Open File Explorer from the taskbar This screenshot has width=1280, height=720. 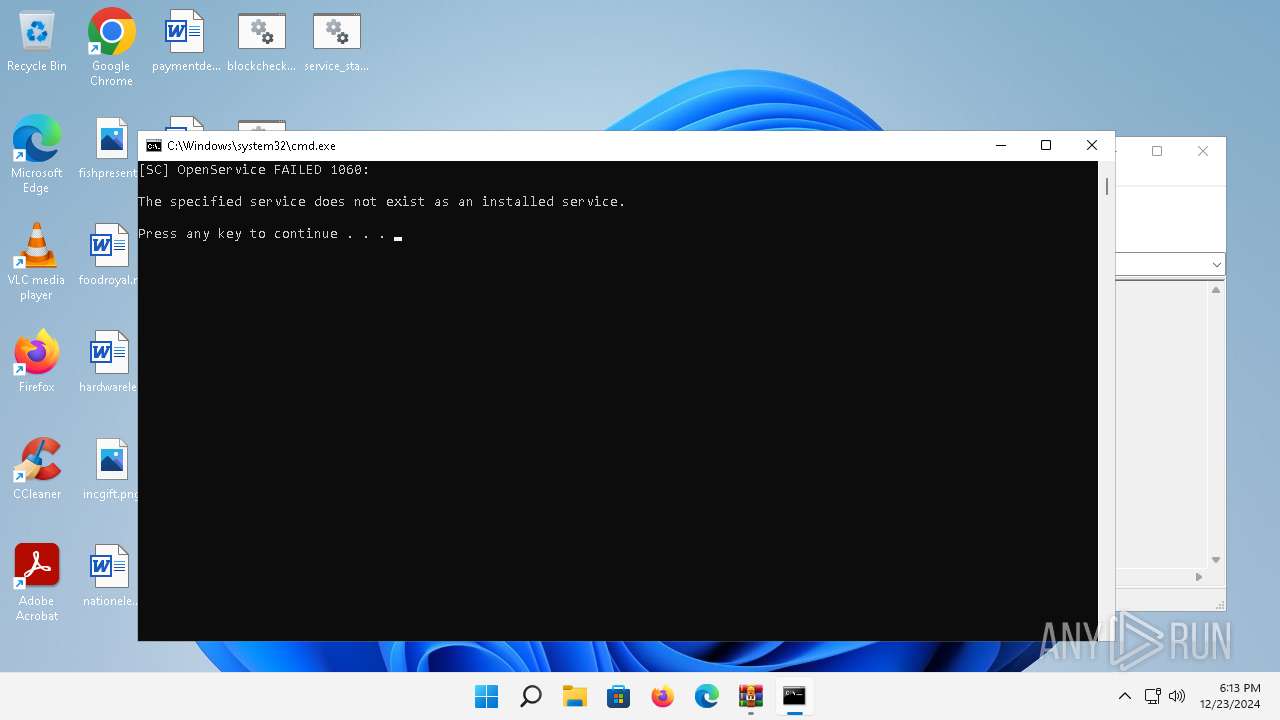pos(575,696)
